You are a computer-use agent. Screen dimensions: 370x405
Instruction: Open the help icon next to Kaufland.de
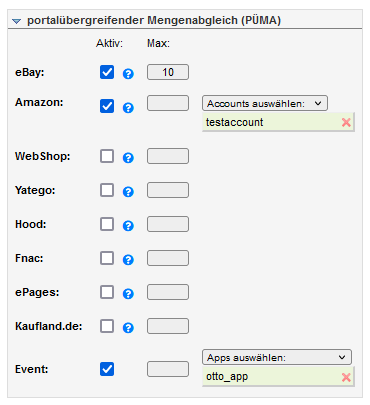coord(128,328)
